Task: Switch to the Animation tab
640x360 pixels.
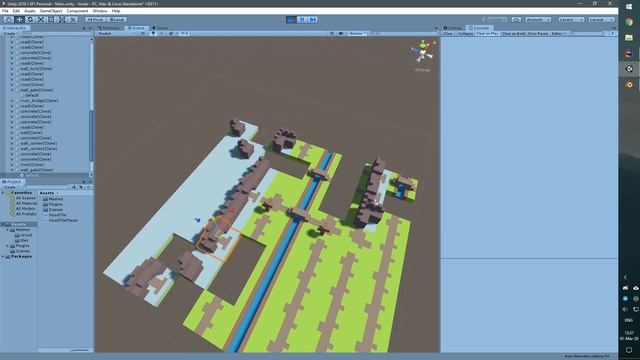Action: pyautogui.click(x=109, y=28)
